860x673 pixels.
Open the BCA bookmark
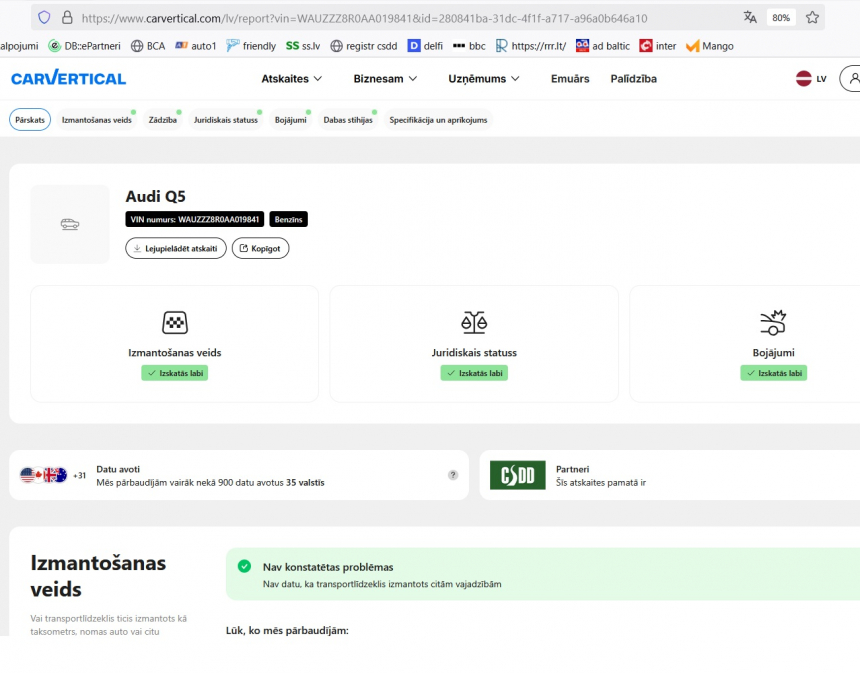[x=148, y=46]
